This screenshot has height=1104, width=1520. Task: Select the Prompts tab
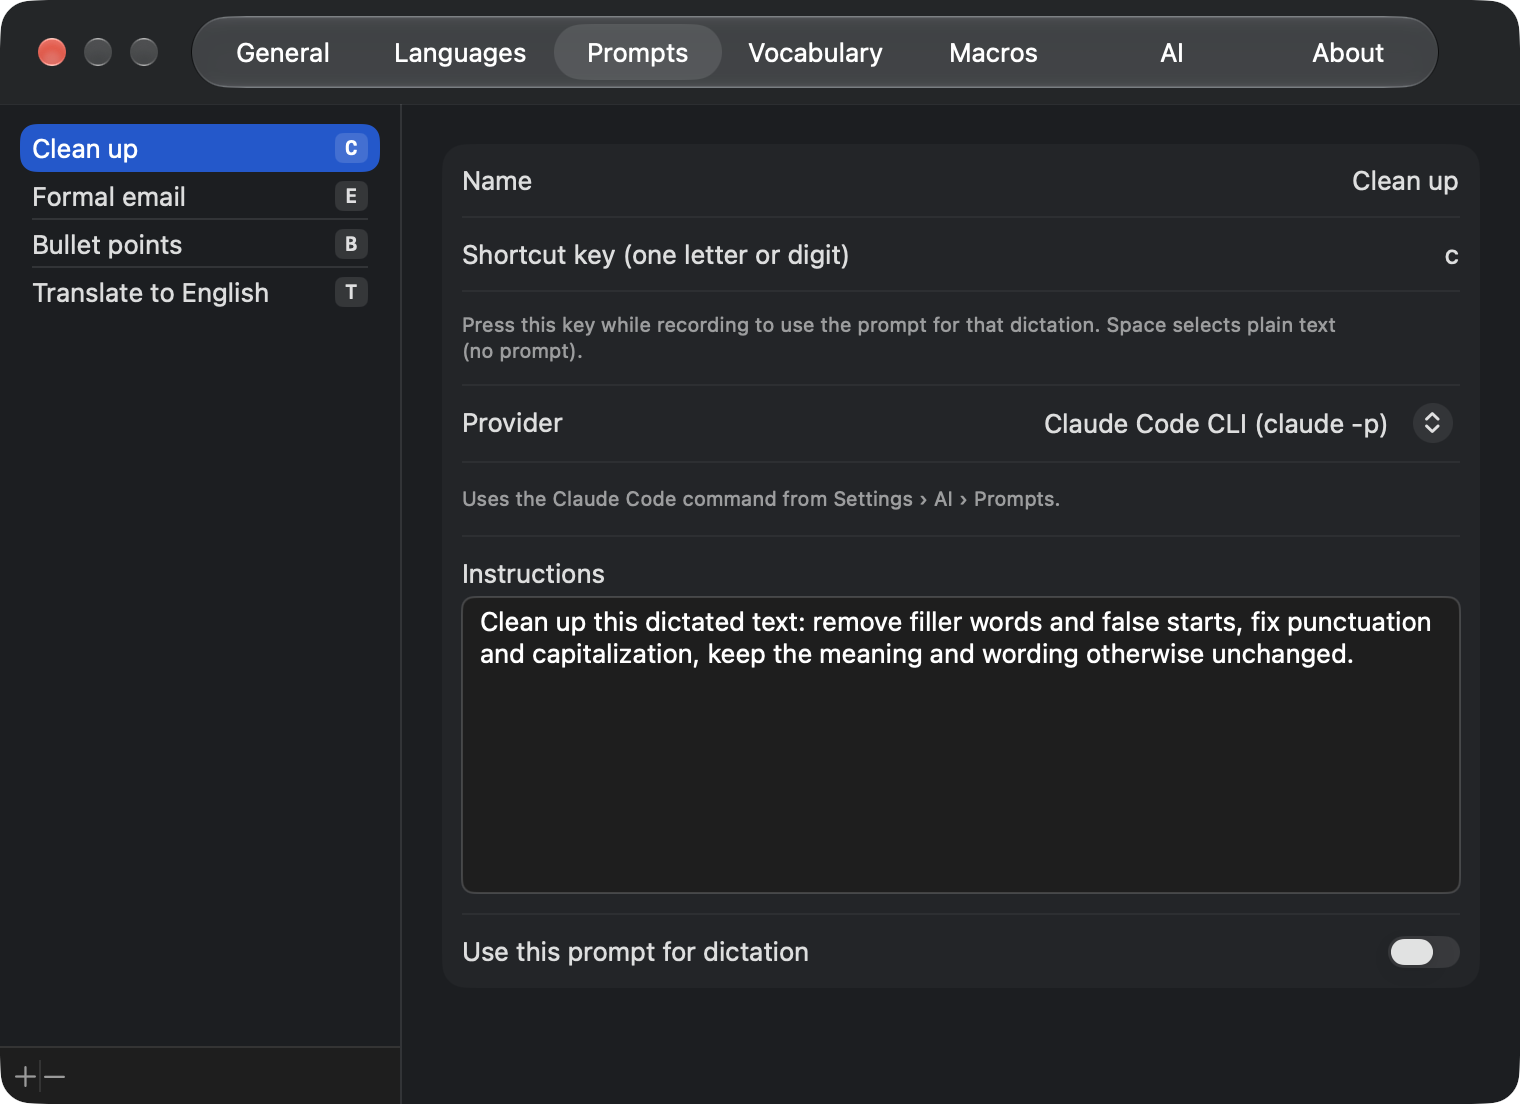point(638,53)
